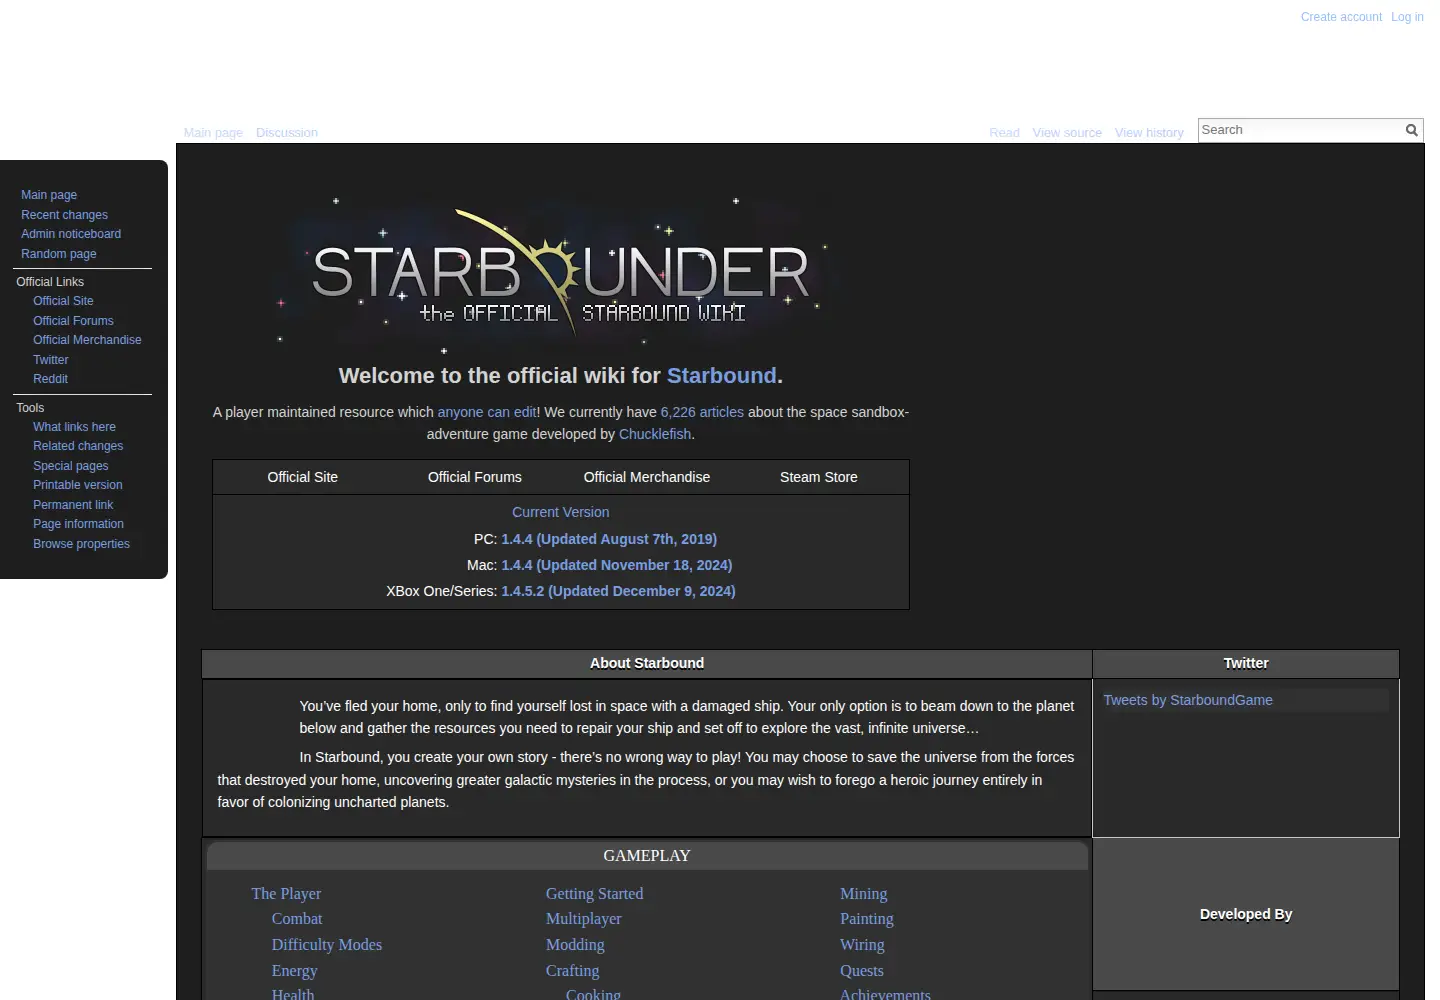Switch to View source tab
1440x1000 pixels.
(1067, 132)
